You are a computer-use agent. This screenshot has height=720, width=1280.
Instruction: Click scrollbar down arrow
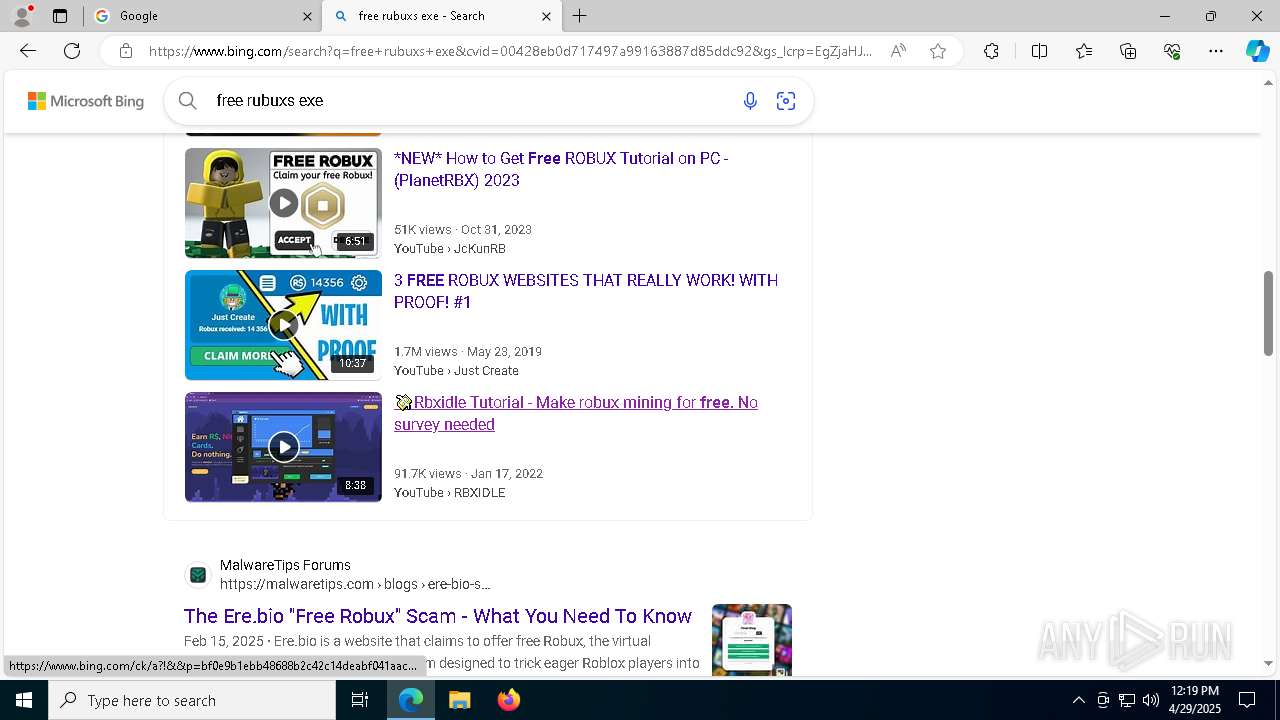pos(1268,663)
